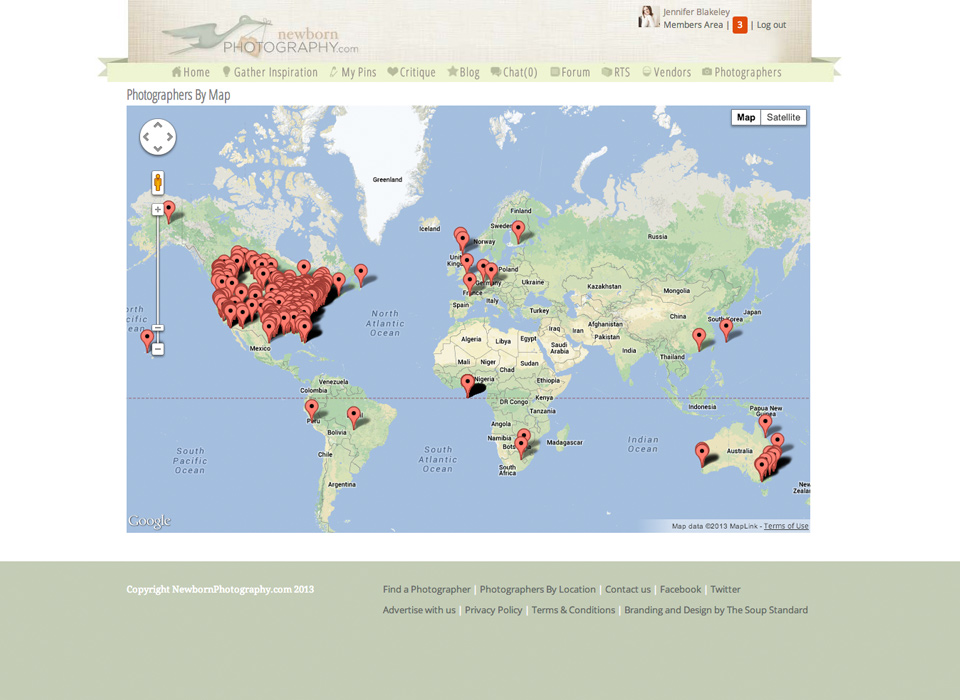This screenshot has width=960, height=700.
Task: Select the map pin off Canada's east coast
Action: click(361, 275)
